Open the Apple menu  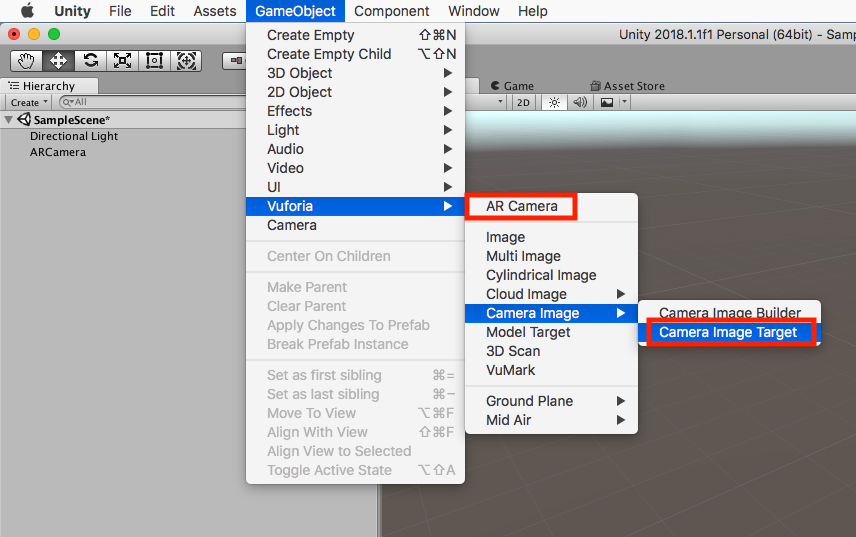tap(27, 11)
